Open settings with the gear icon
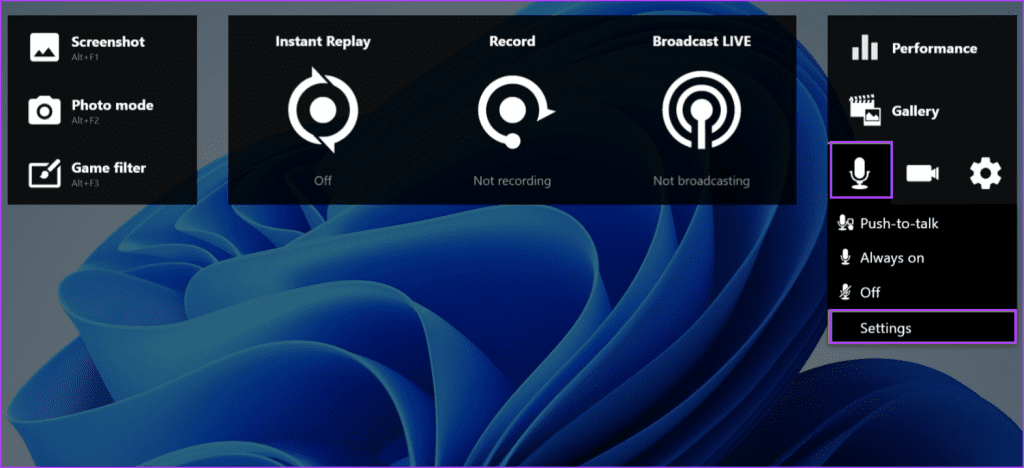The height and width of the screenshot is (468, 1024). click(985, 173)
